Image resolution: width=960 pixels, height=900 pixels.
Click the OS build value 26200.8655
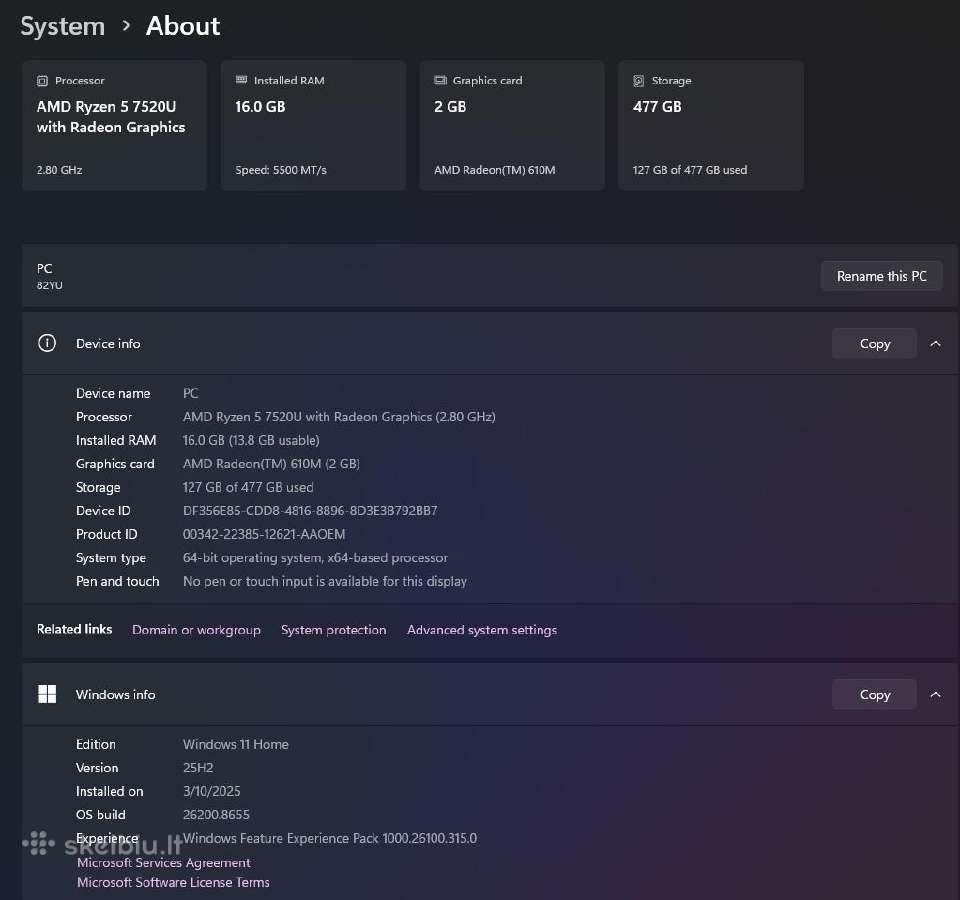tap(216, 815)
